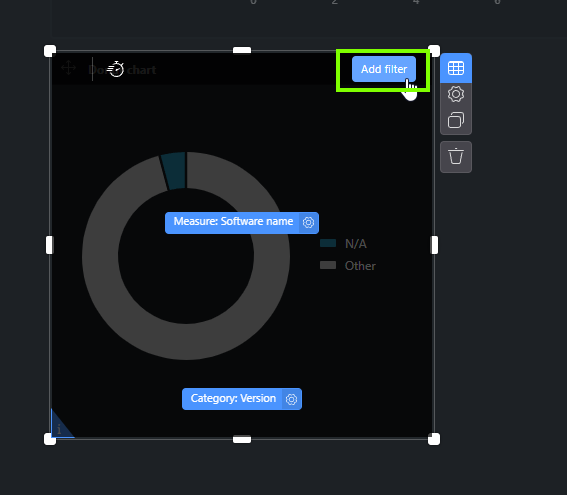Screen dimensions: 567x495
Task: Select the N/A legend entry
Action: [343, 244]
